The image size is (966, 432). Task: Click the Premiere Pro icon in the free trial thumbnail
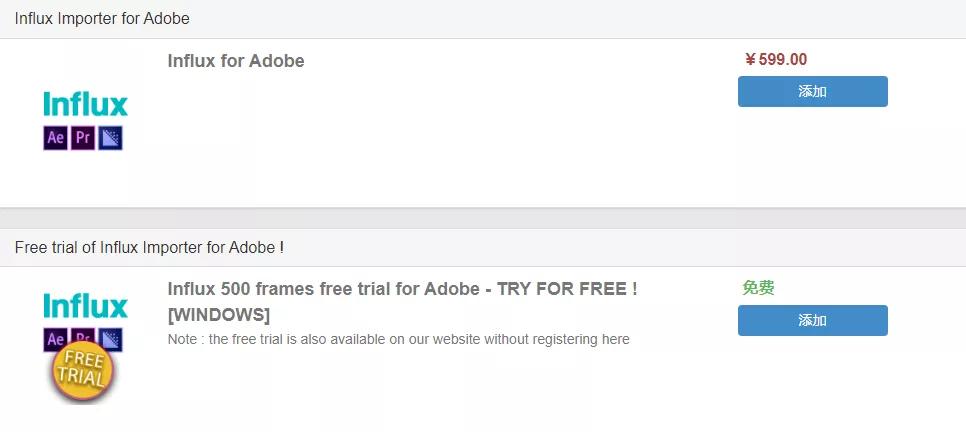pyautogui.click(x=84, y=335)
